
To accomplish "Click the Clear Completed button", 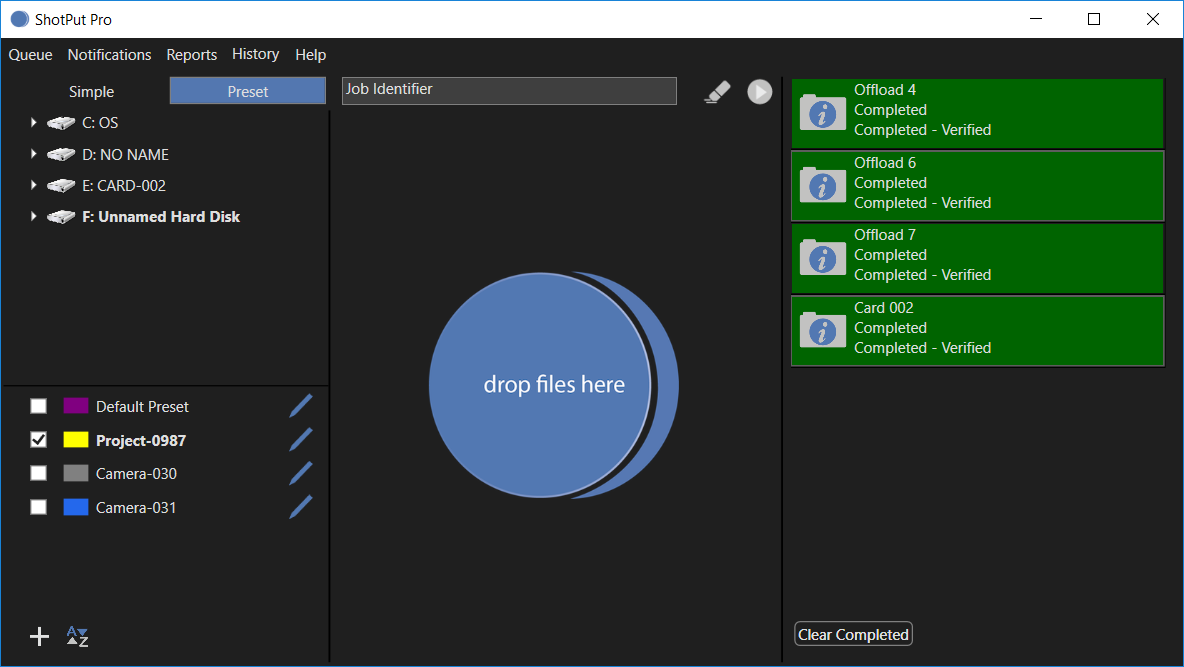I will click(852, 633).
